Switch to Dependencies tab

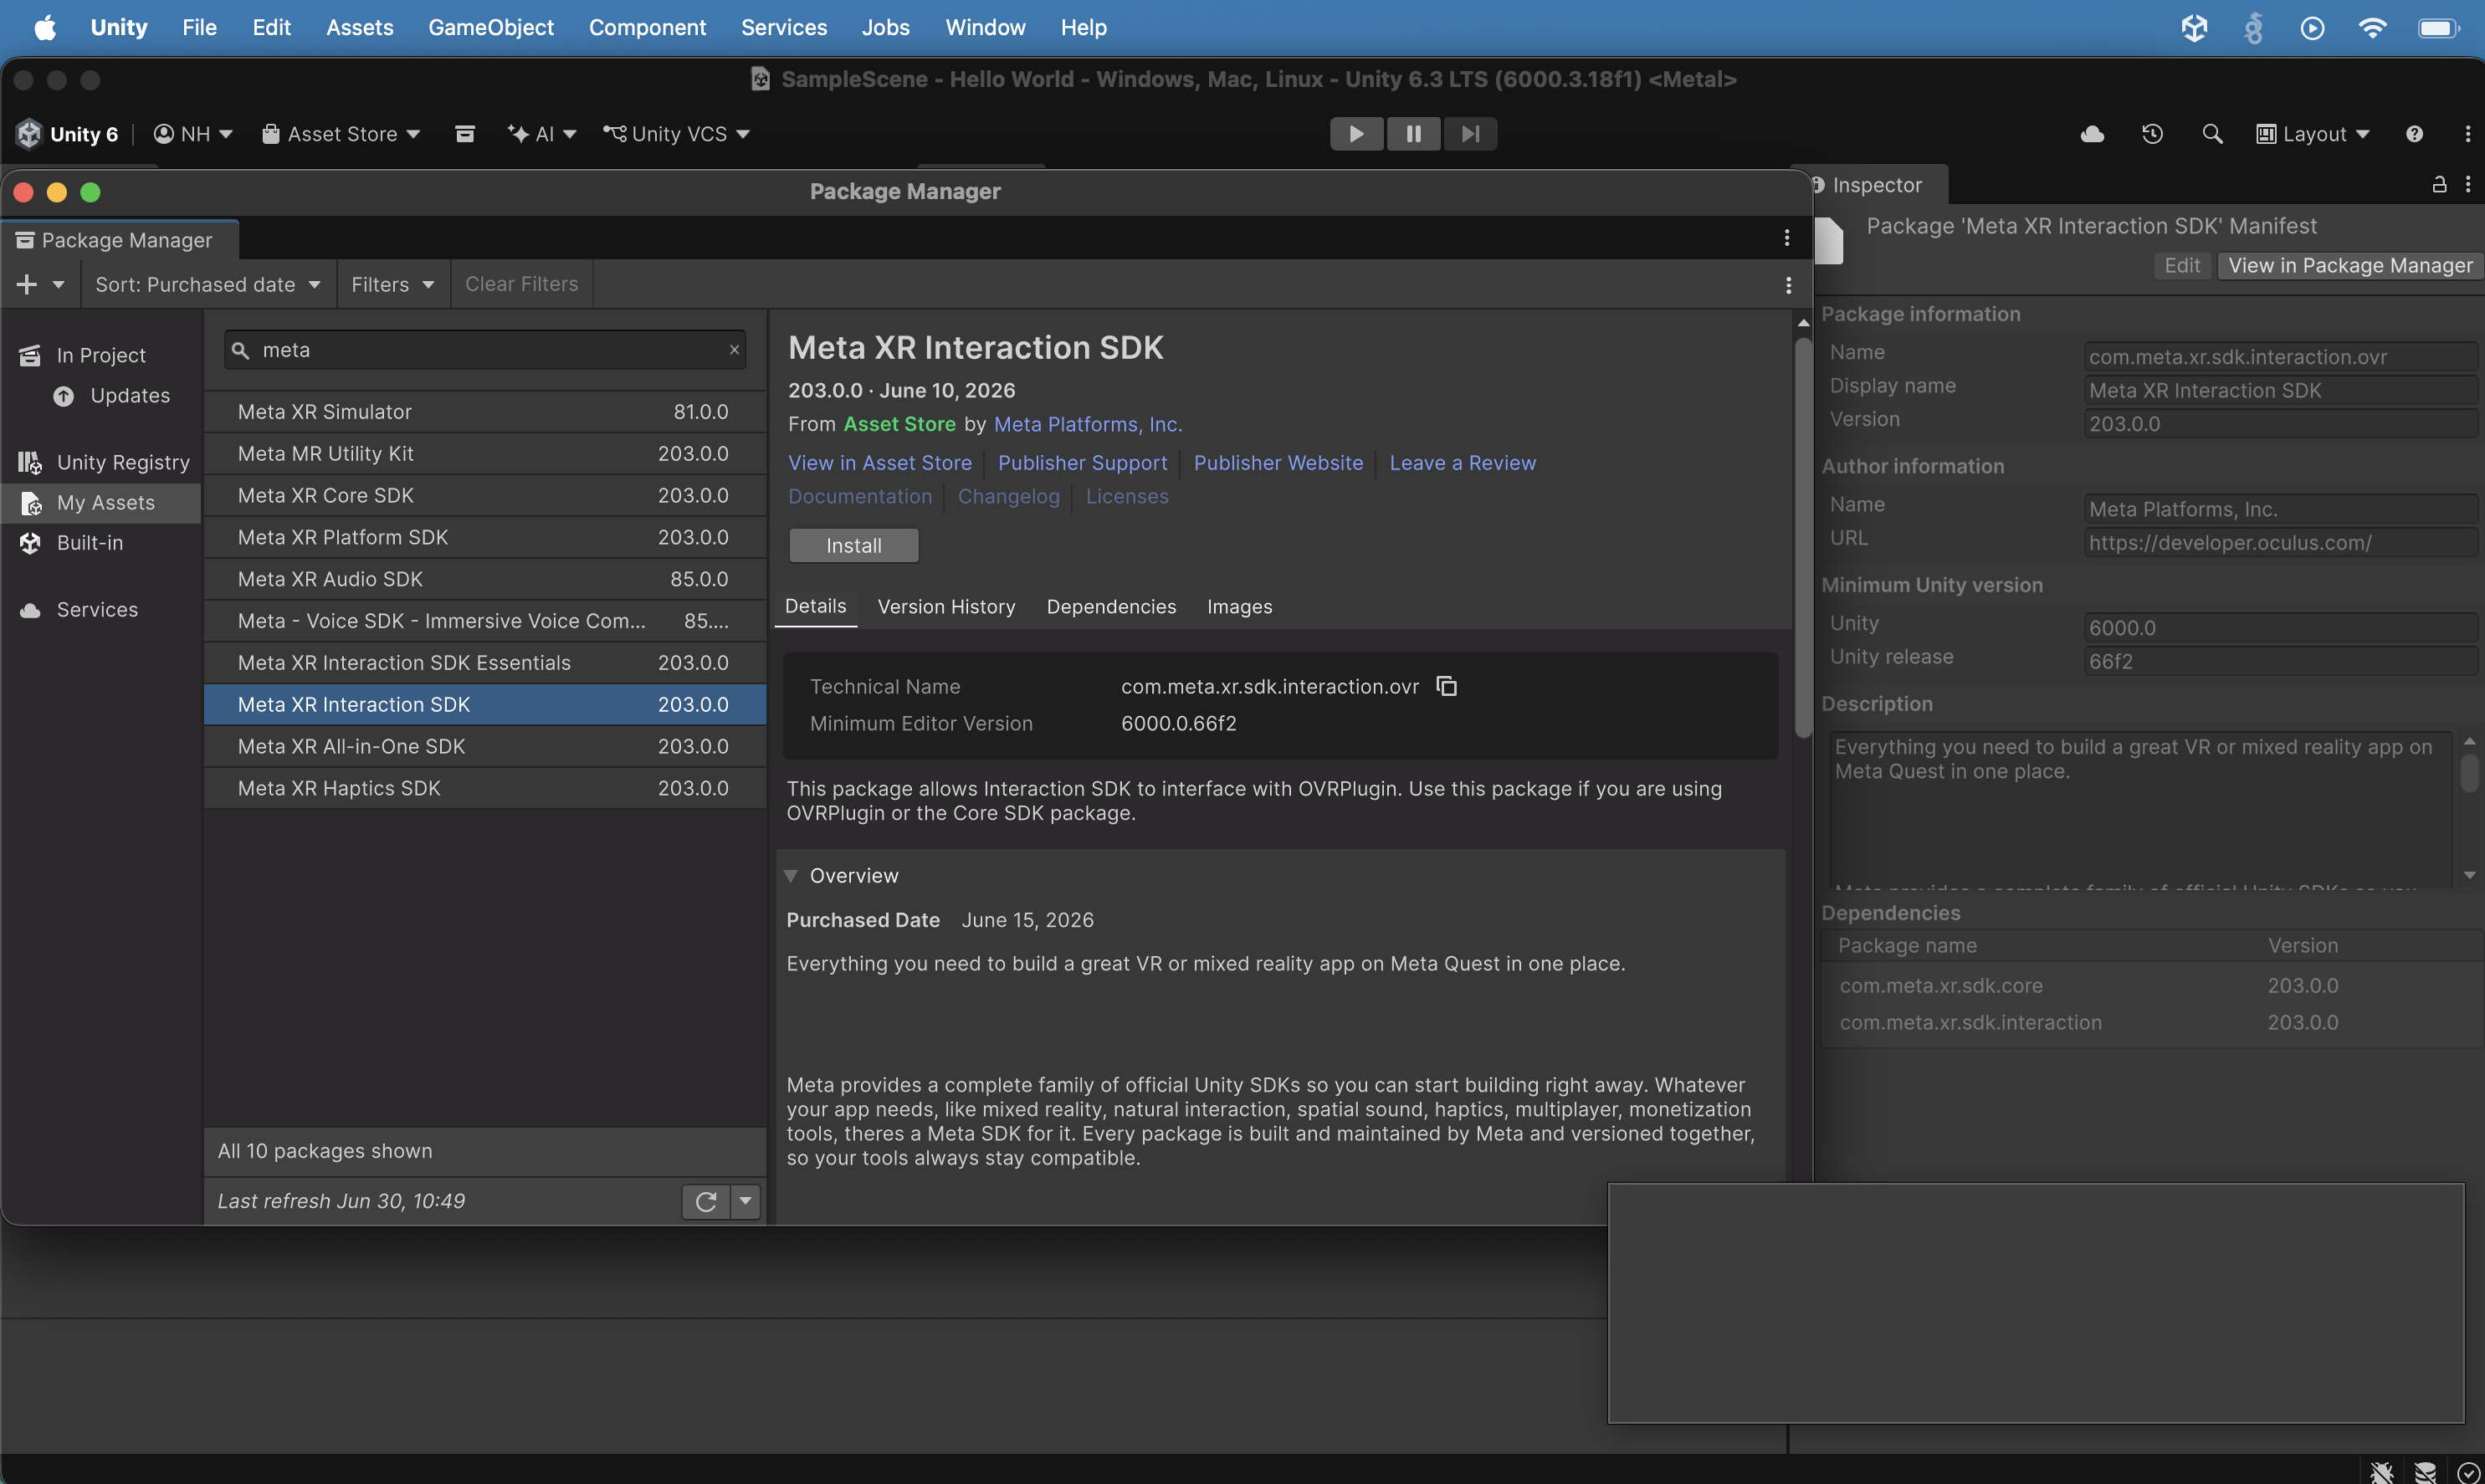[1111, 607]
